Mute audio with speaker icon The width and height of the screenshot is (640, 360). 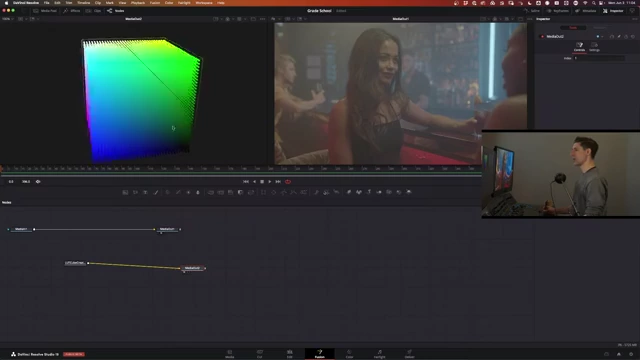coord(38,182)
